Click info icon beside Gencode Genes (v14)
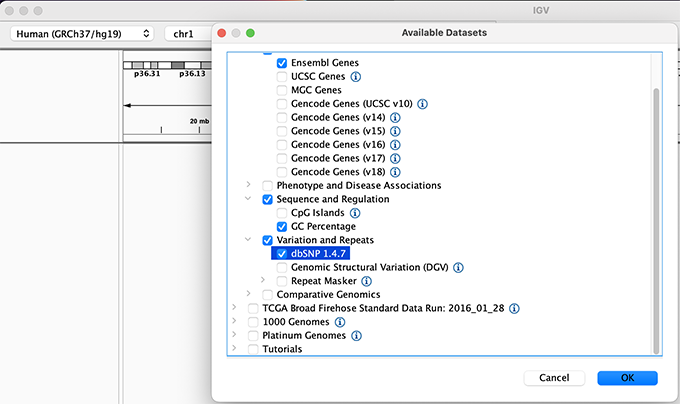 coord(396,117)
